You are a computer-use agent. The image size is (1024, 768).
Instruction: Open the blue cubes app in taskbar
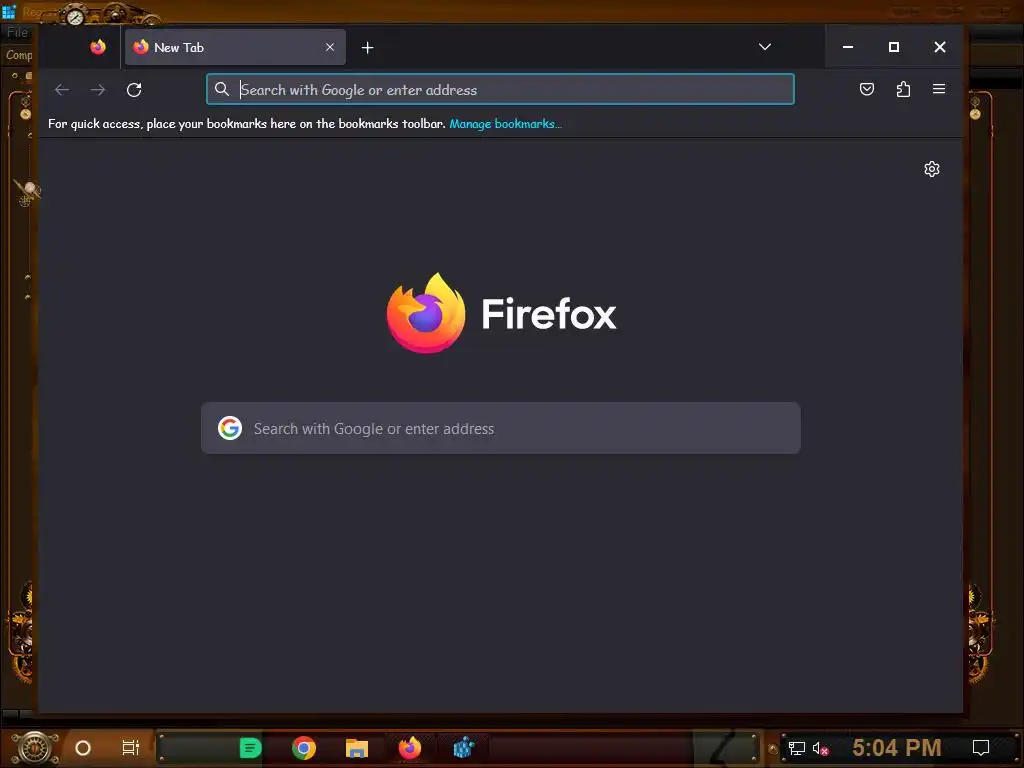click(463, 748)
